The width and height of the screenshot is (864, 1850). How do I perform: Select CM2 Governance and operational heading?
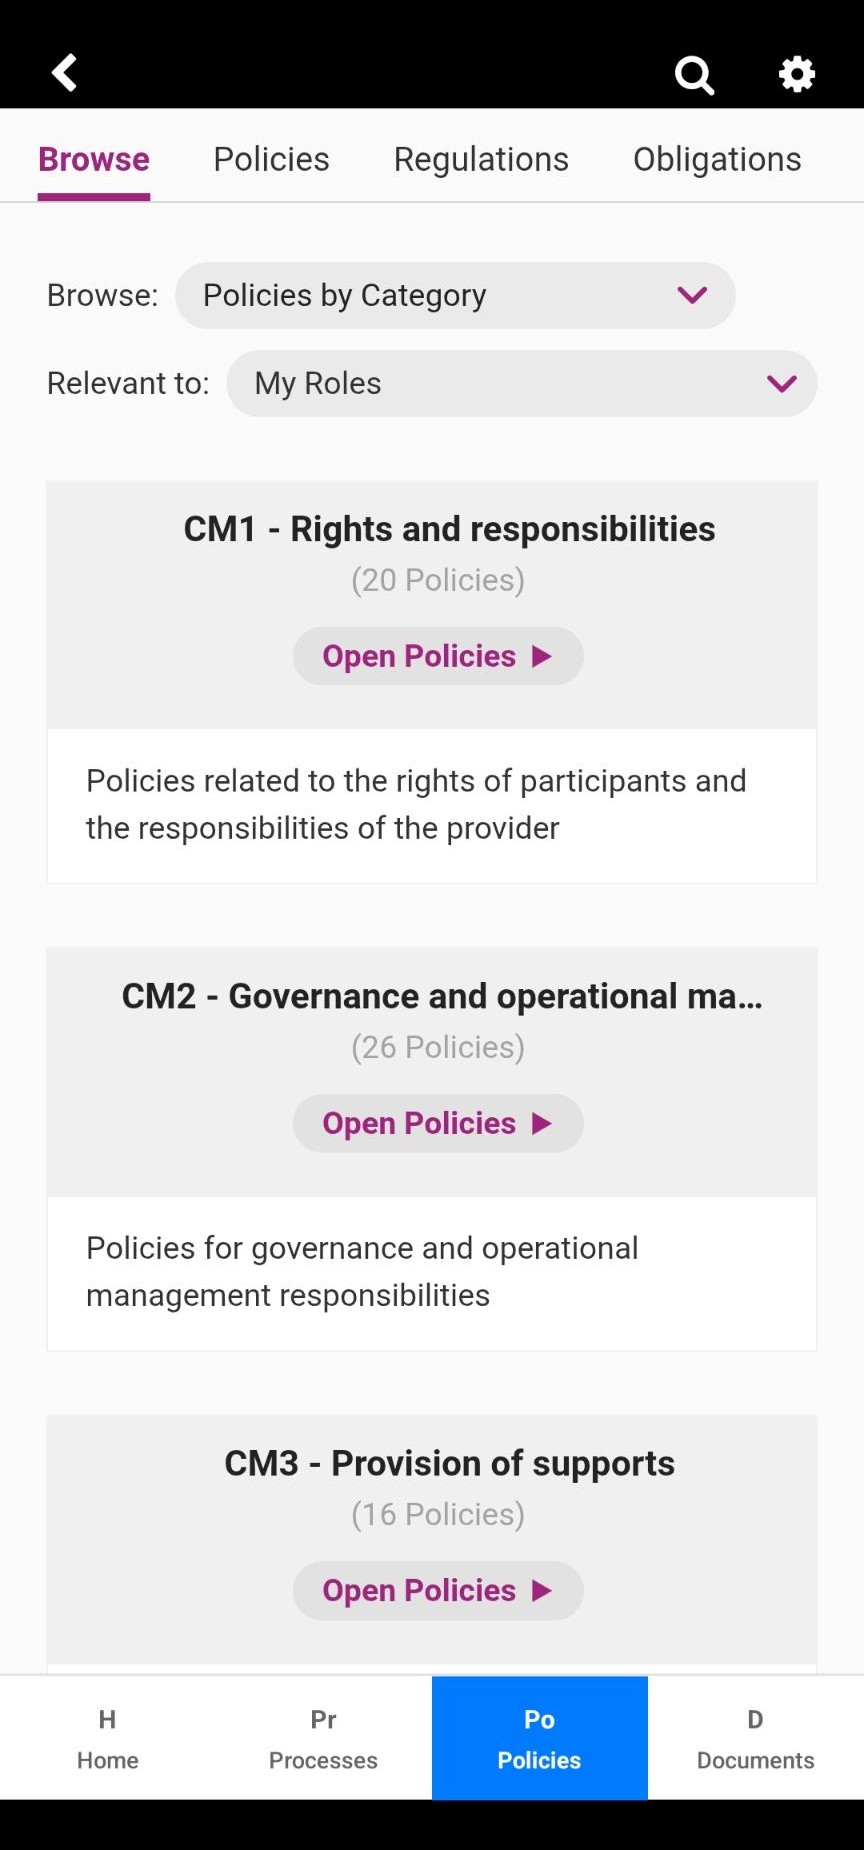coord(442,996)
